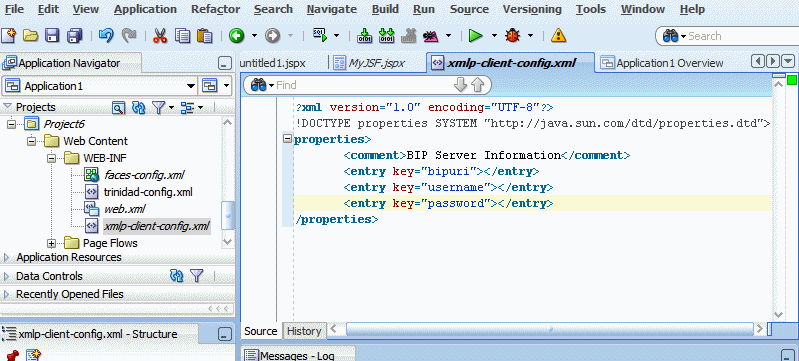Select faces-config.xml in the project tree

click(x=144, y=175)
